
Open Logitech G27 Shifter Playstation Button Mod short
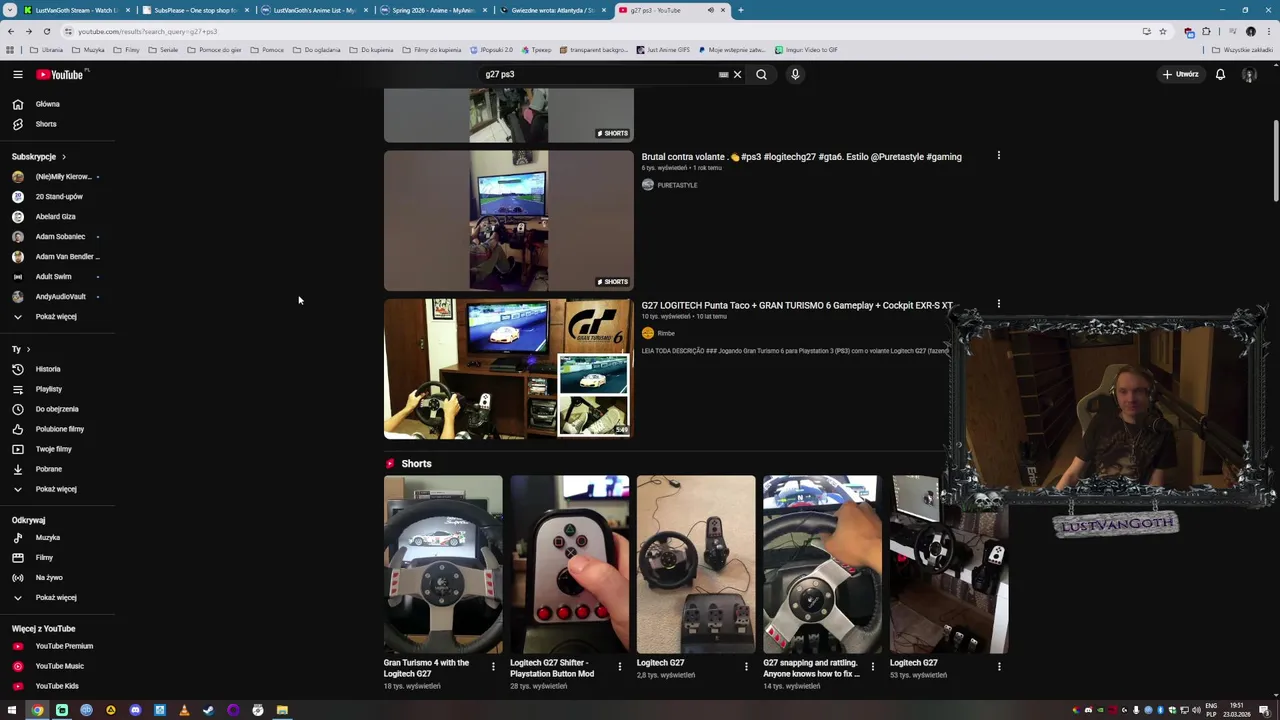coord(570,564)
